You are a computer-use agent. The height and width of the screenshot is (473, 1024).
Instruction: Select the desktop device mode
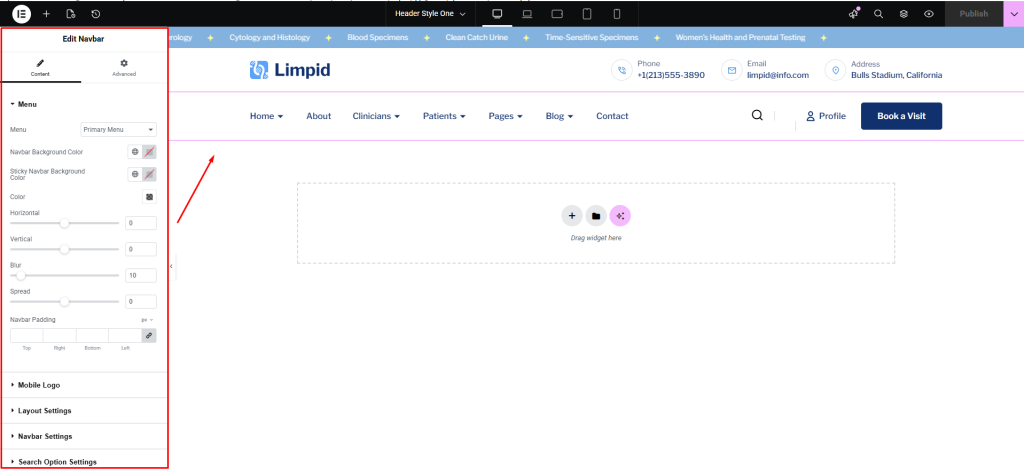[x=497, y=14]
